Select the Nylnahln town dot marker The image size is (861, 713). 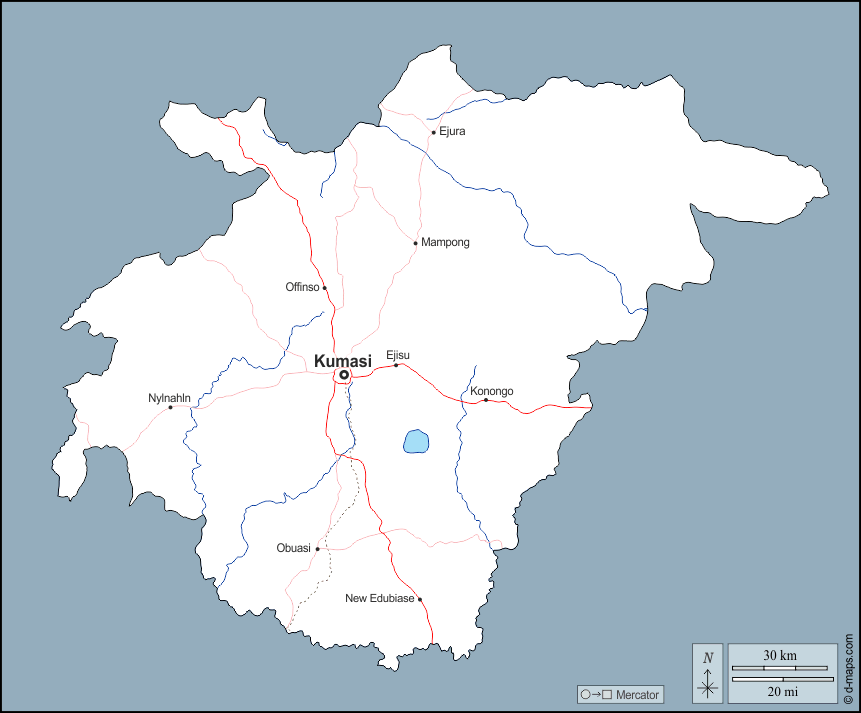pos(170,407)
